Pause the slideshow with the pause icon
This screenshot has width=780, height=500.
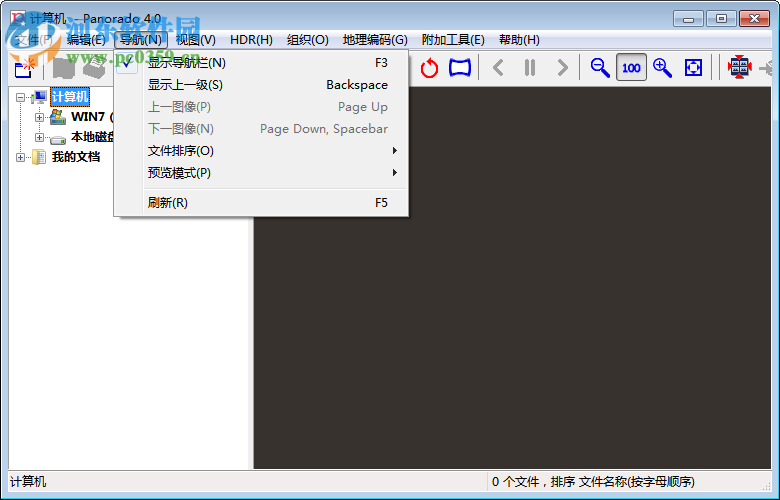pos(530,67)
